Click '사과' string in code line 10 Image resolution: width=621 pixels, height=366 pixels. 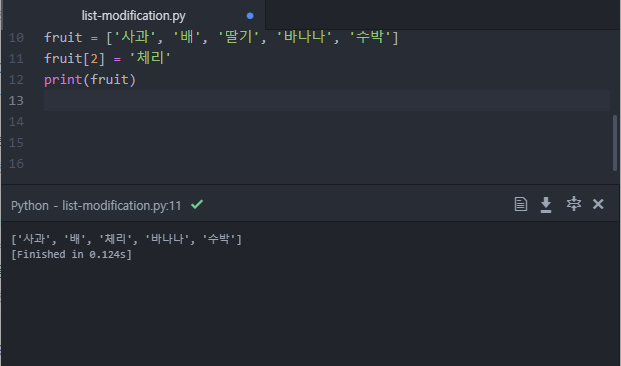tap(135, 37)
